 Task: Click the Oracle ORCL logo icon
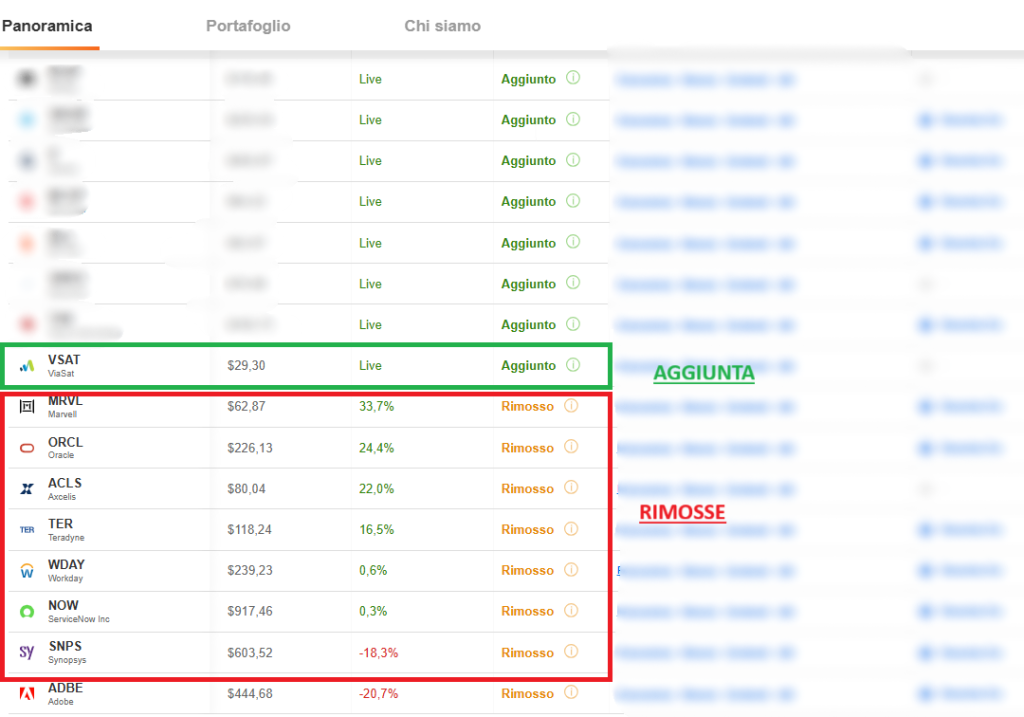point(27,448)
